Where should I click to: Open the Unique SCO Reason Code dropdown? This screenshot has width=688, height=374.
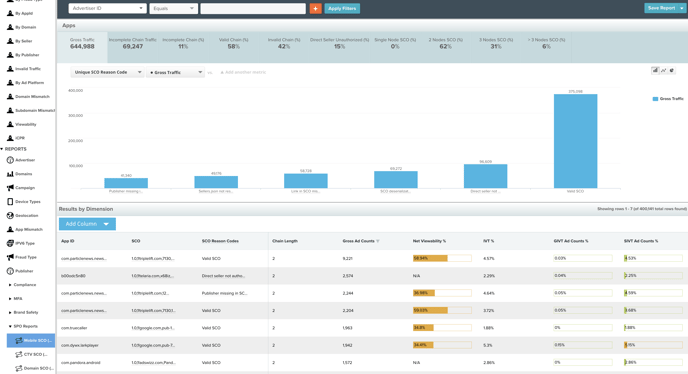(x=108, y=72)
